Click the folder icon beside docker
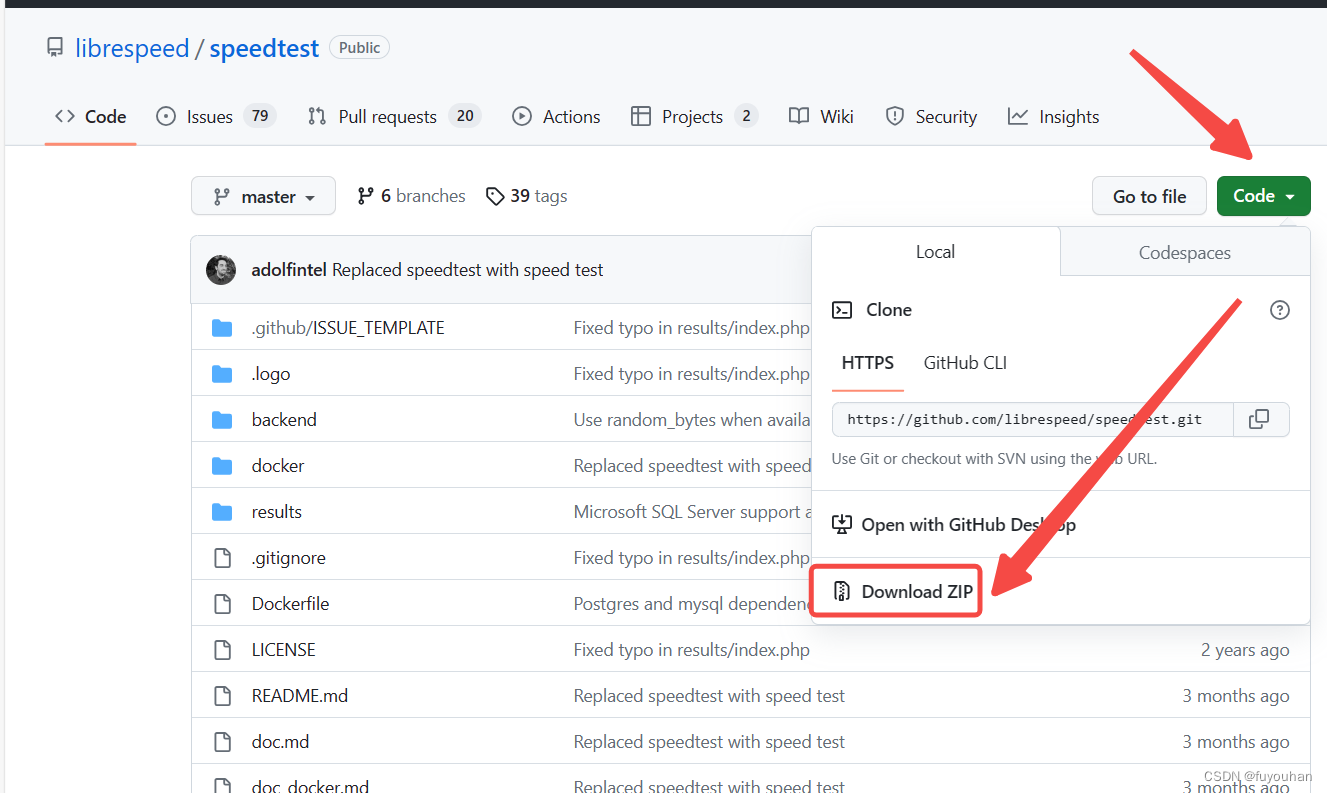The width and height of the screenshot is (1327, 793). coord(222,466)
